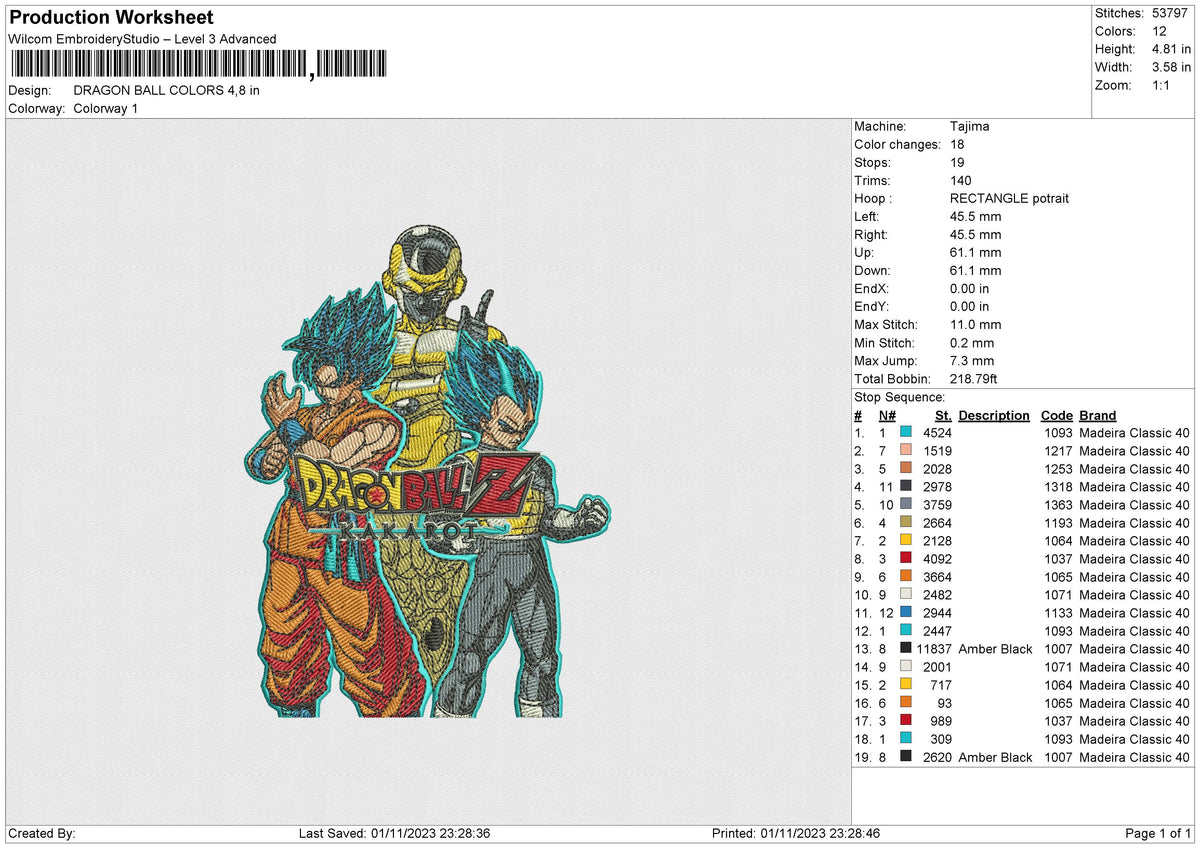The height and width of the screenshot is (848, 1200).
Task: Click the slate gray swatch beside 3759
Action: point(906,505)
